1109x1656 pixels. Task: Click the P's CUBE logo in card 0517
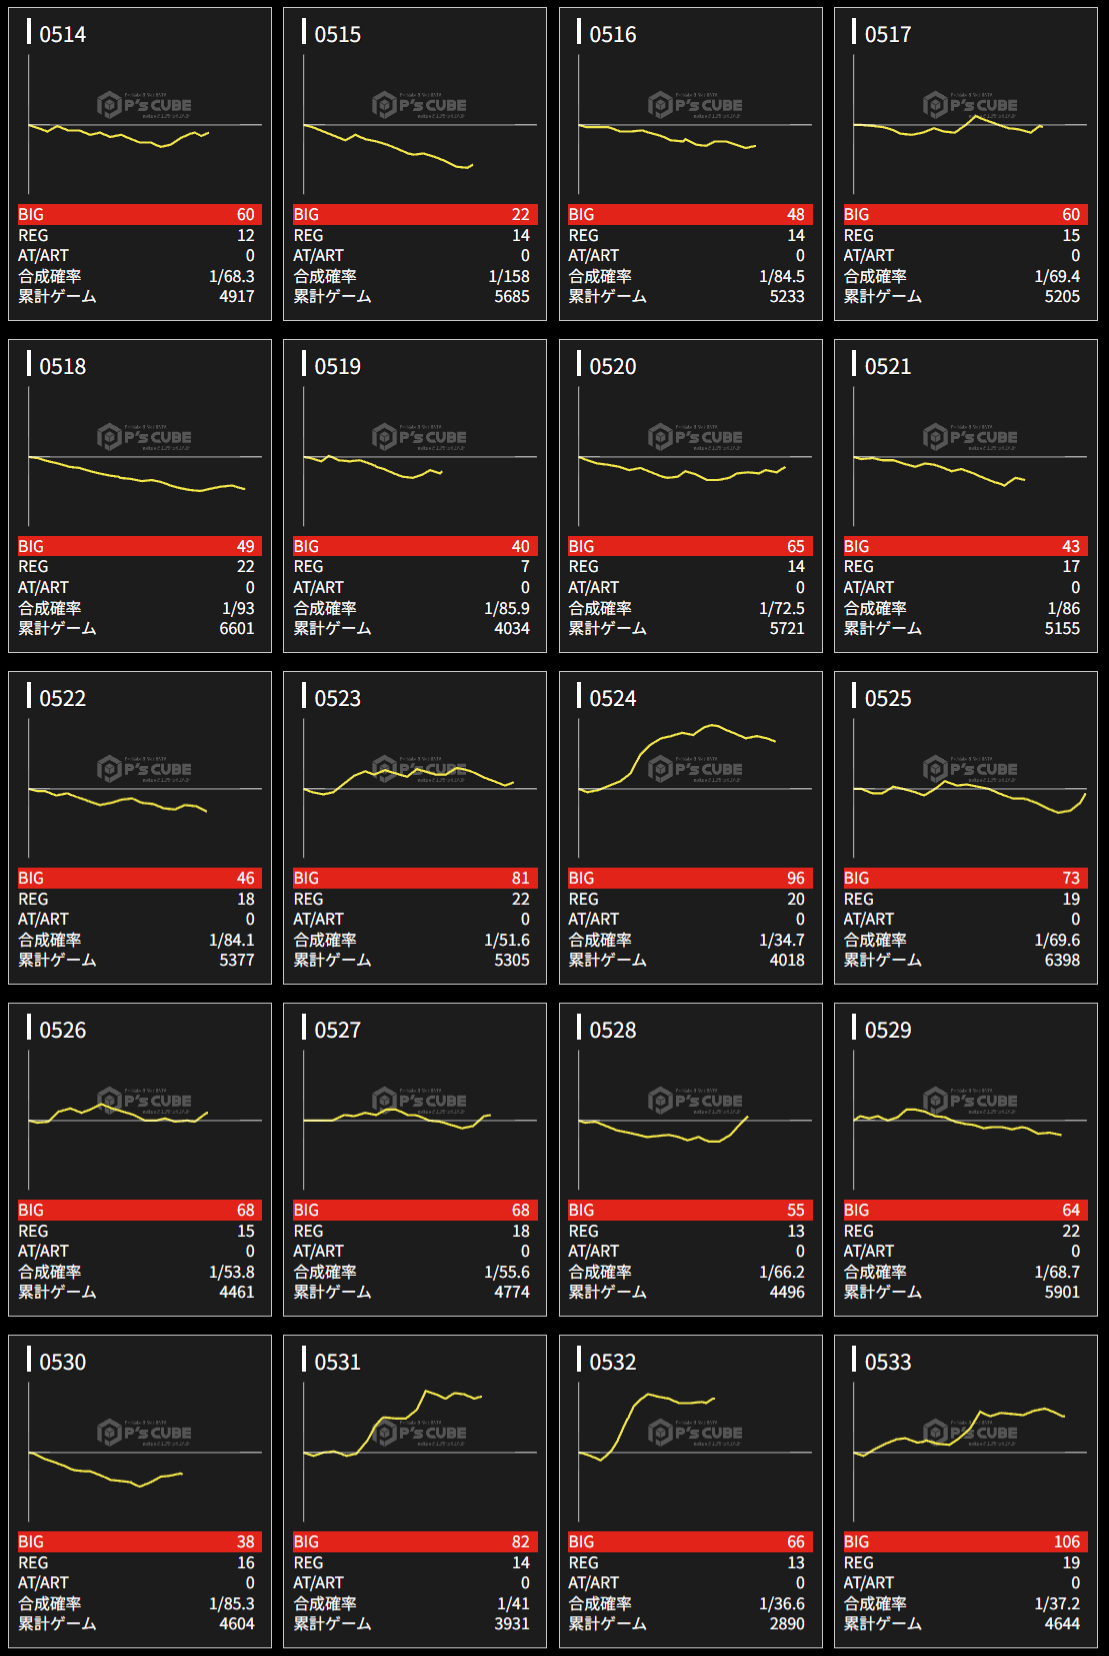click(970, 105)
